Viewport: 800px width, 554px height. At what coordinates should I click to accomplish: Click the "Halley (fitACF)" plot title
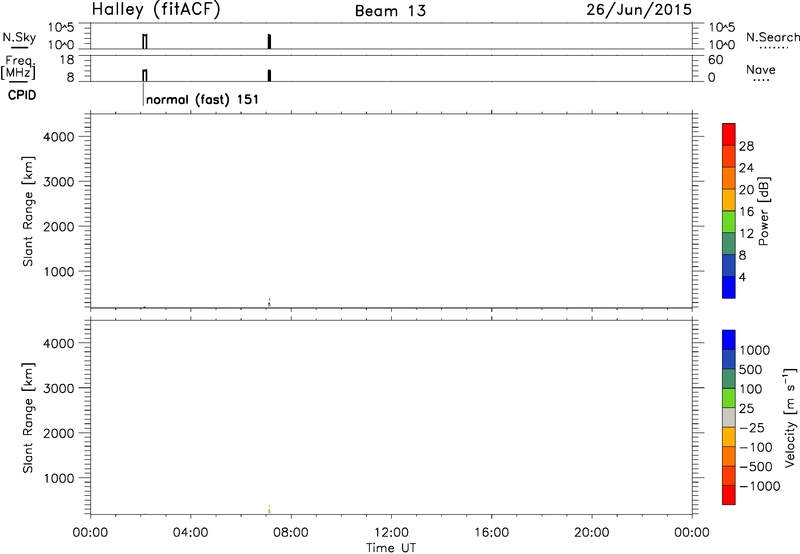[x=156, y=10]
